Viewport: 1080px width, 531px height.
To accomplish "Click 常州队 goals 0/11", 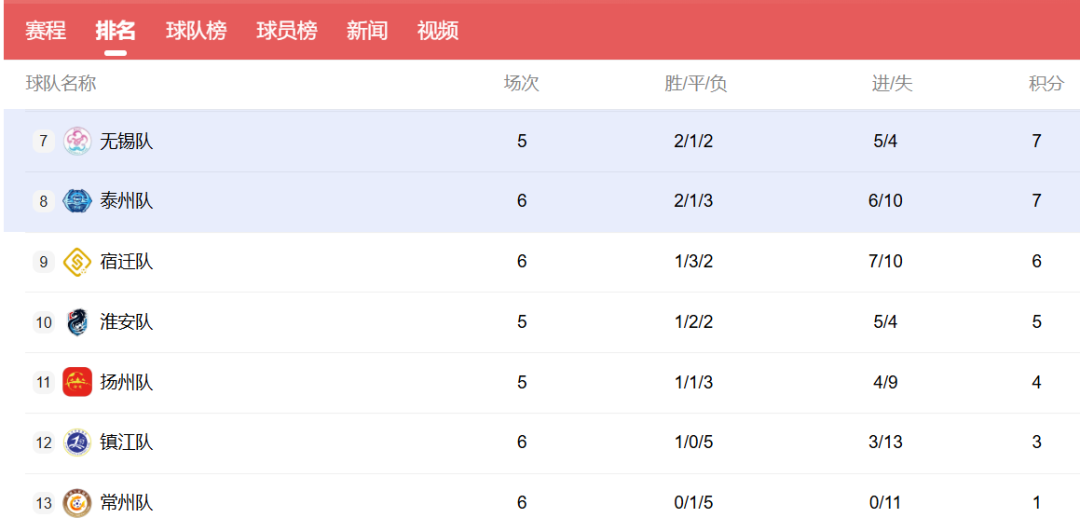I will (885, 503).
